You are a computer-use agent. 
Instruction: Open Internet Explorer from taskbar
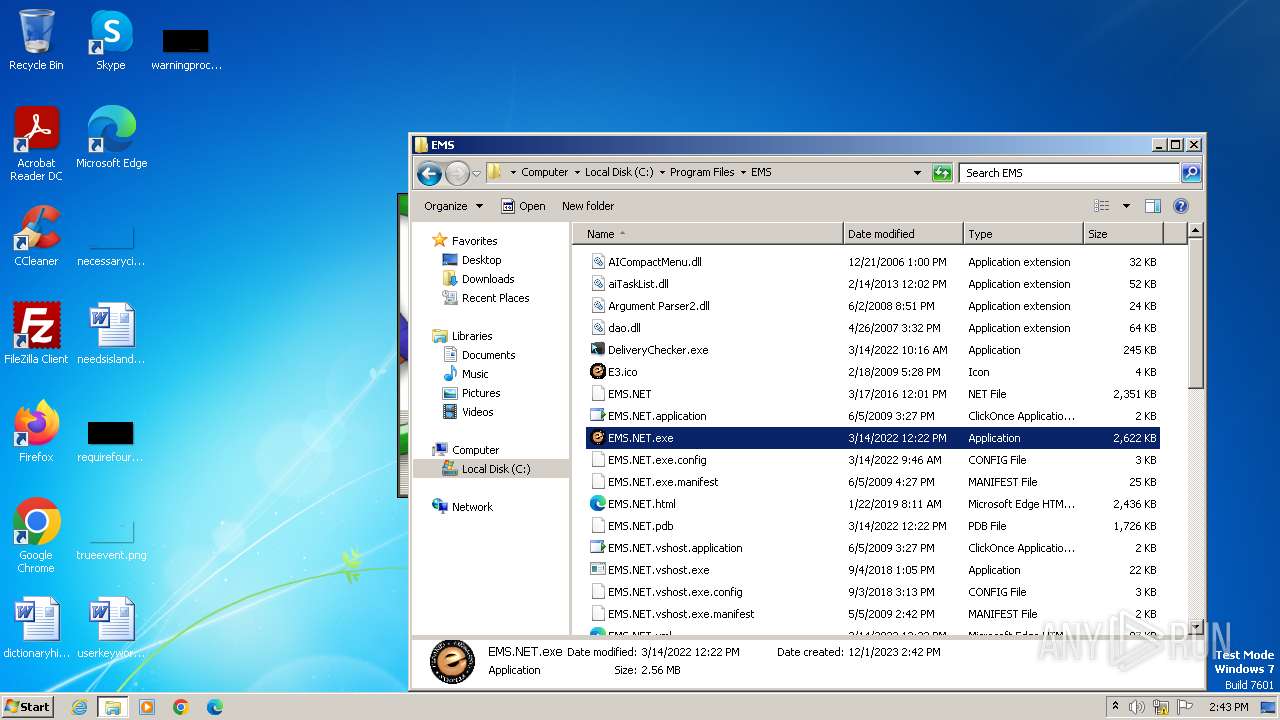point(79,707)
